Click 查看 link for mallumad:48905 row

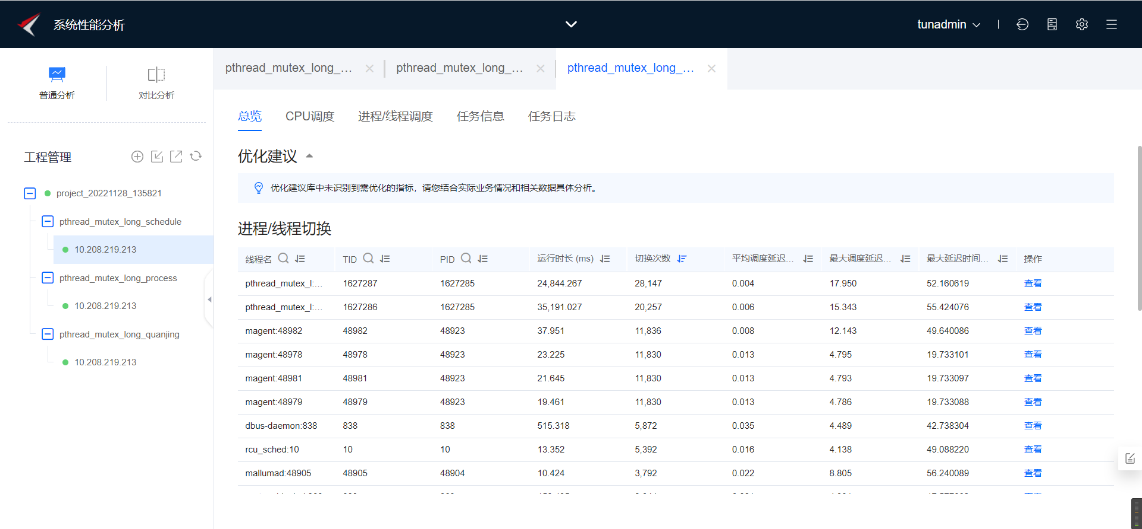[x=1033, y=473]
